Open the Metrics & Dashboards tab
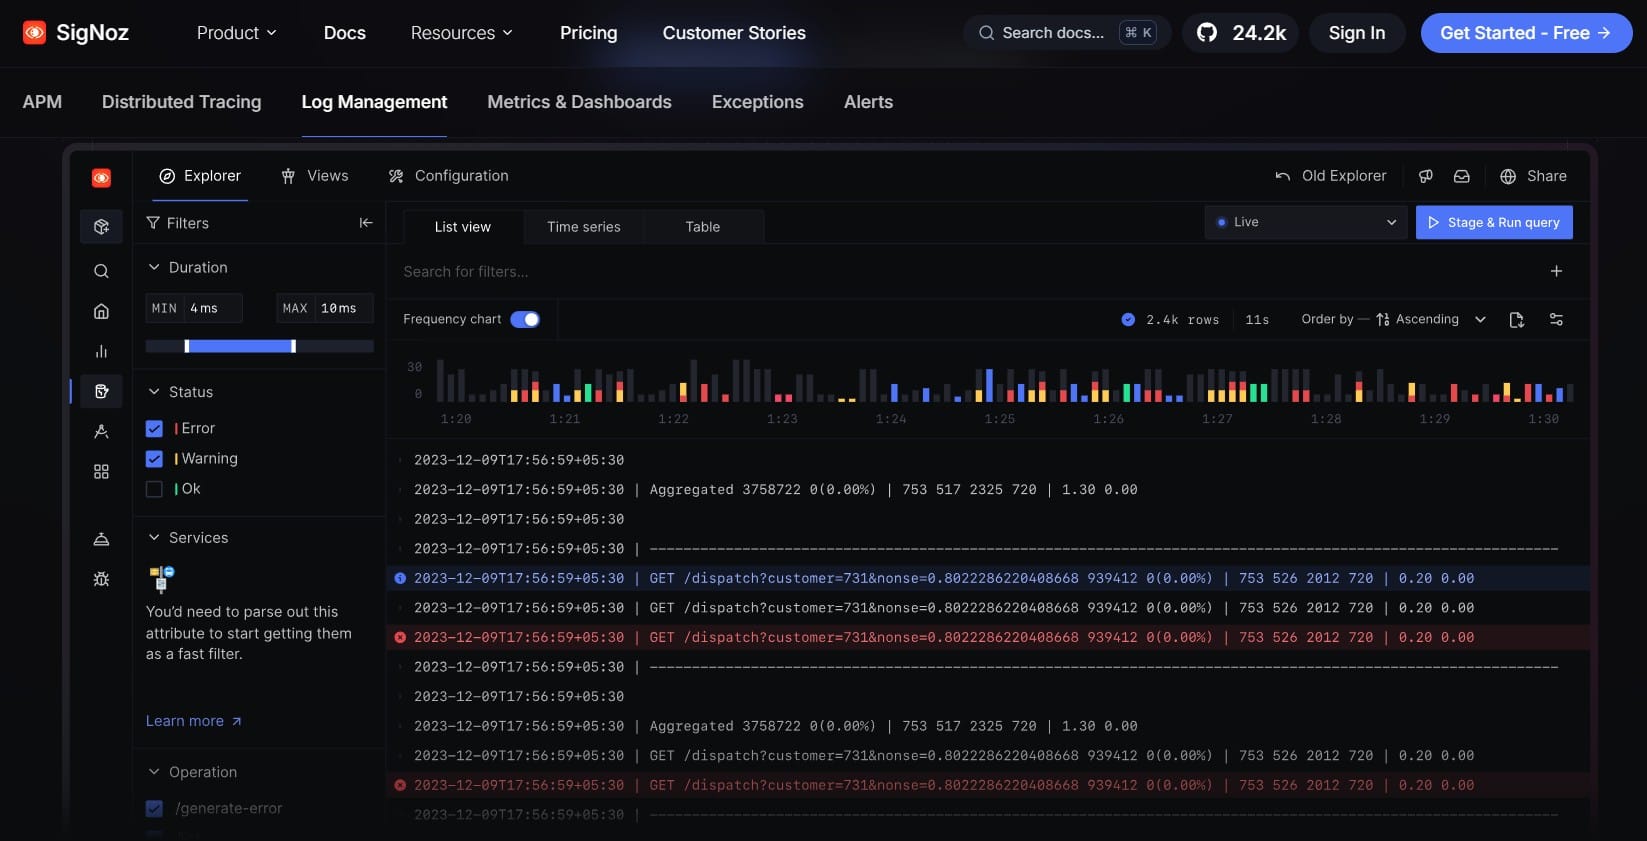The height and width of the screenshot is (841, 1647). coord(579,102)
